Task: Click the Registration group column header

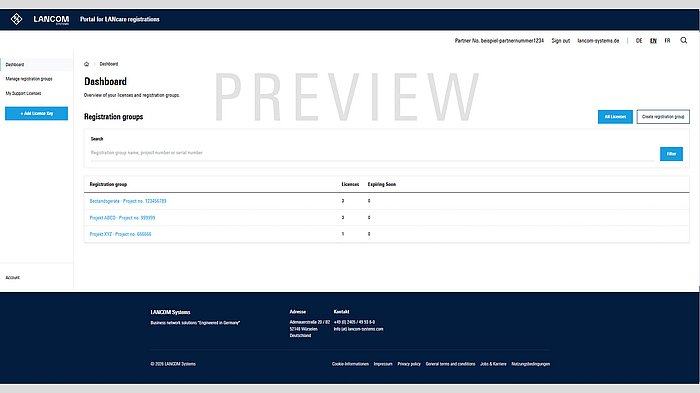Action: pyautogui.click(x=108, y=184)
